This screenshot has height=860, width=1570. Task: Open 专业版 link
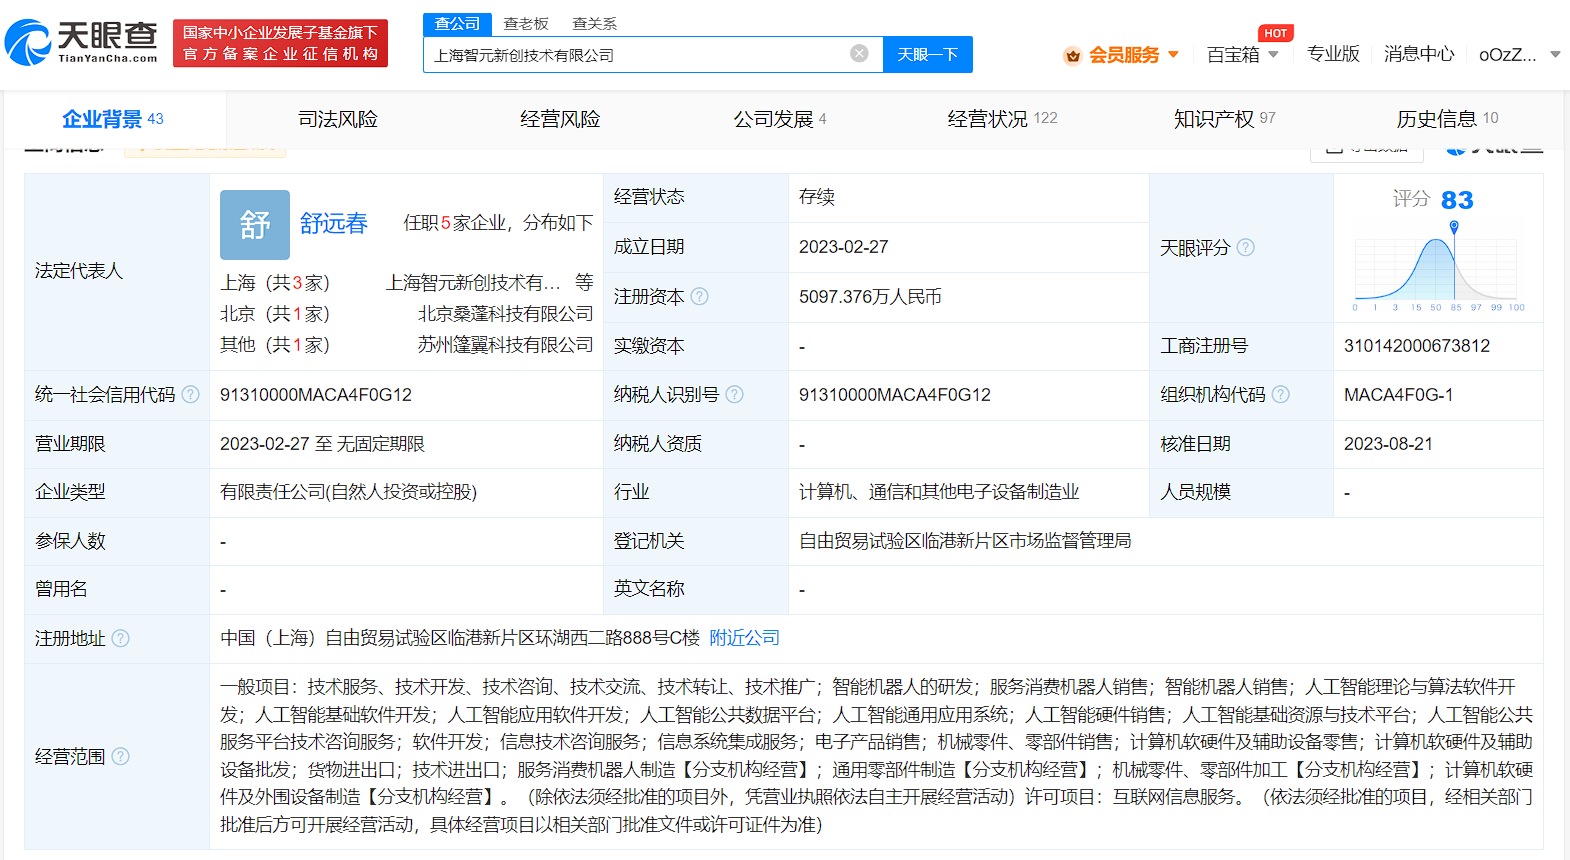(x=1333, y=54)
